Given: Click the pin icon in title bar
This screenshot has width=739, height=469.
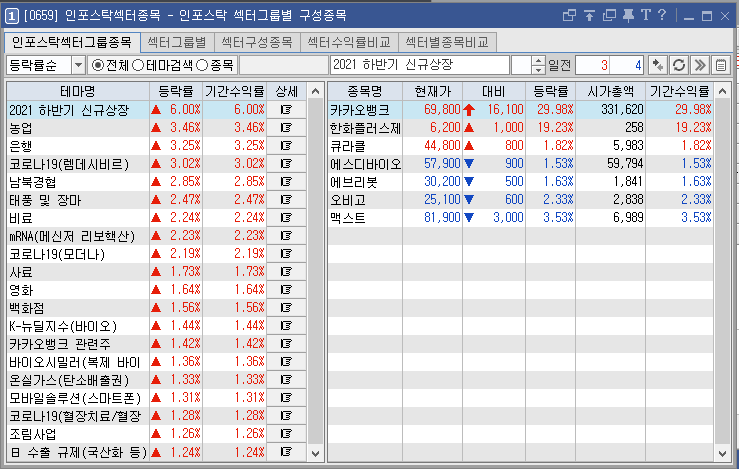Looking at the screenshot, I should coord(628,16).
